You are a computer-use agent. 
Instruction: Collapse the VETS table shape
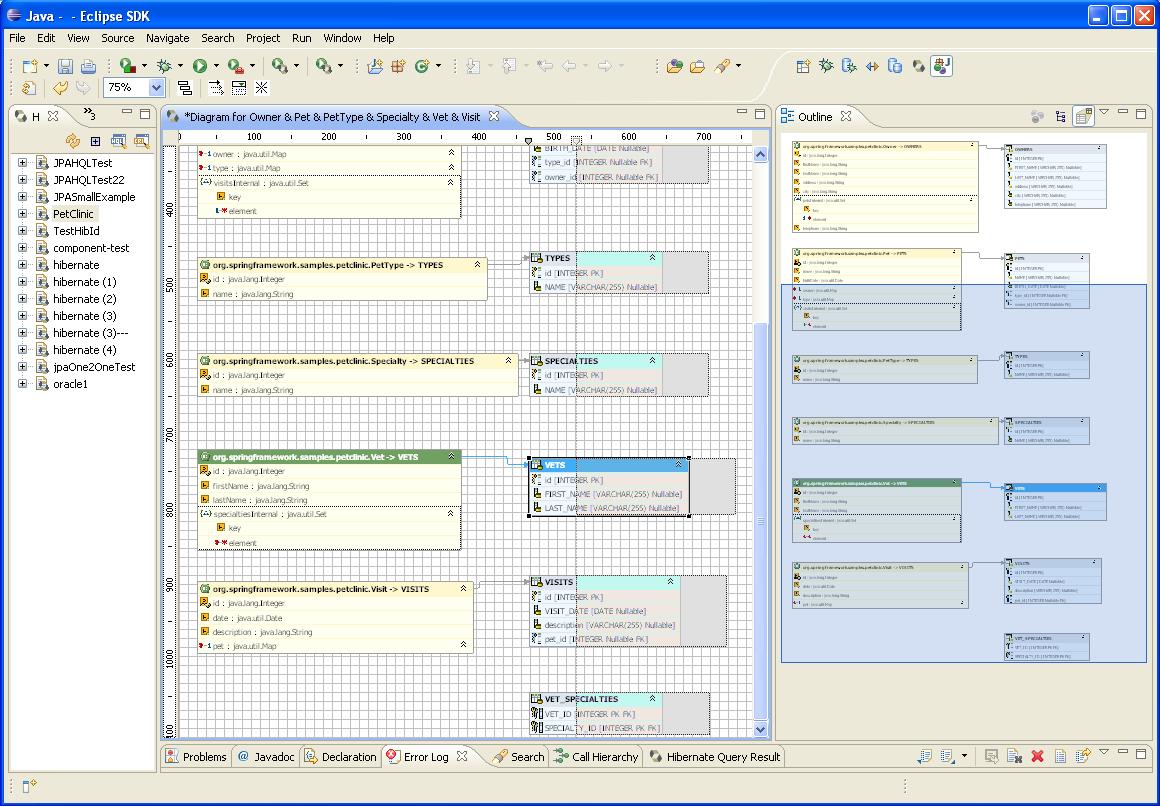coord(679,465)
